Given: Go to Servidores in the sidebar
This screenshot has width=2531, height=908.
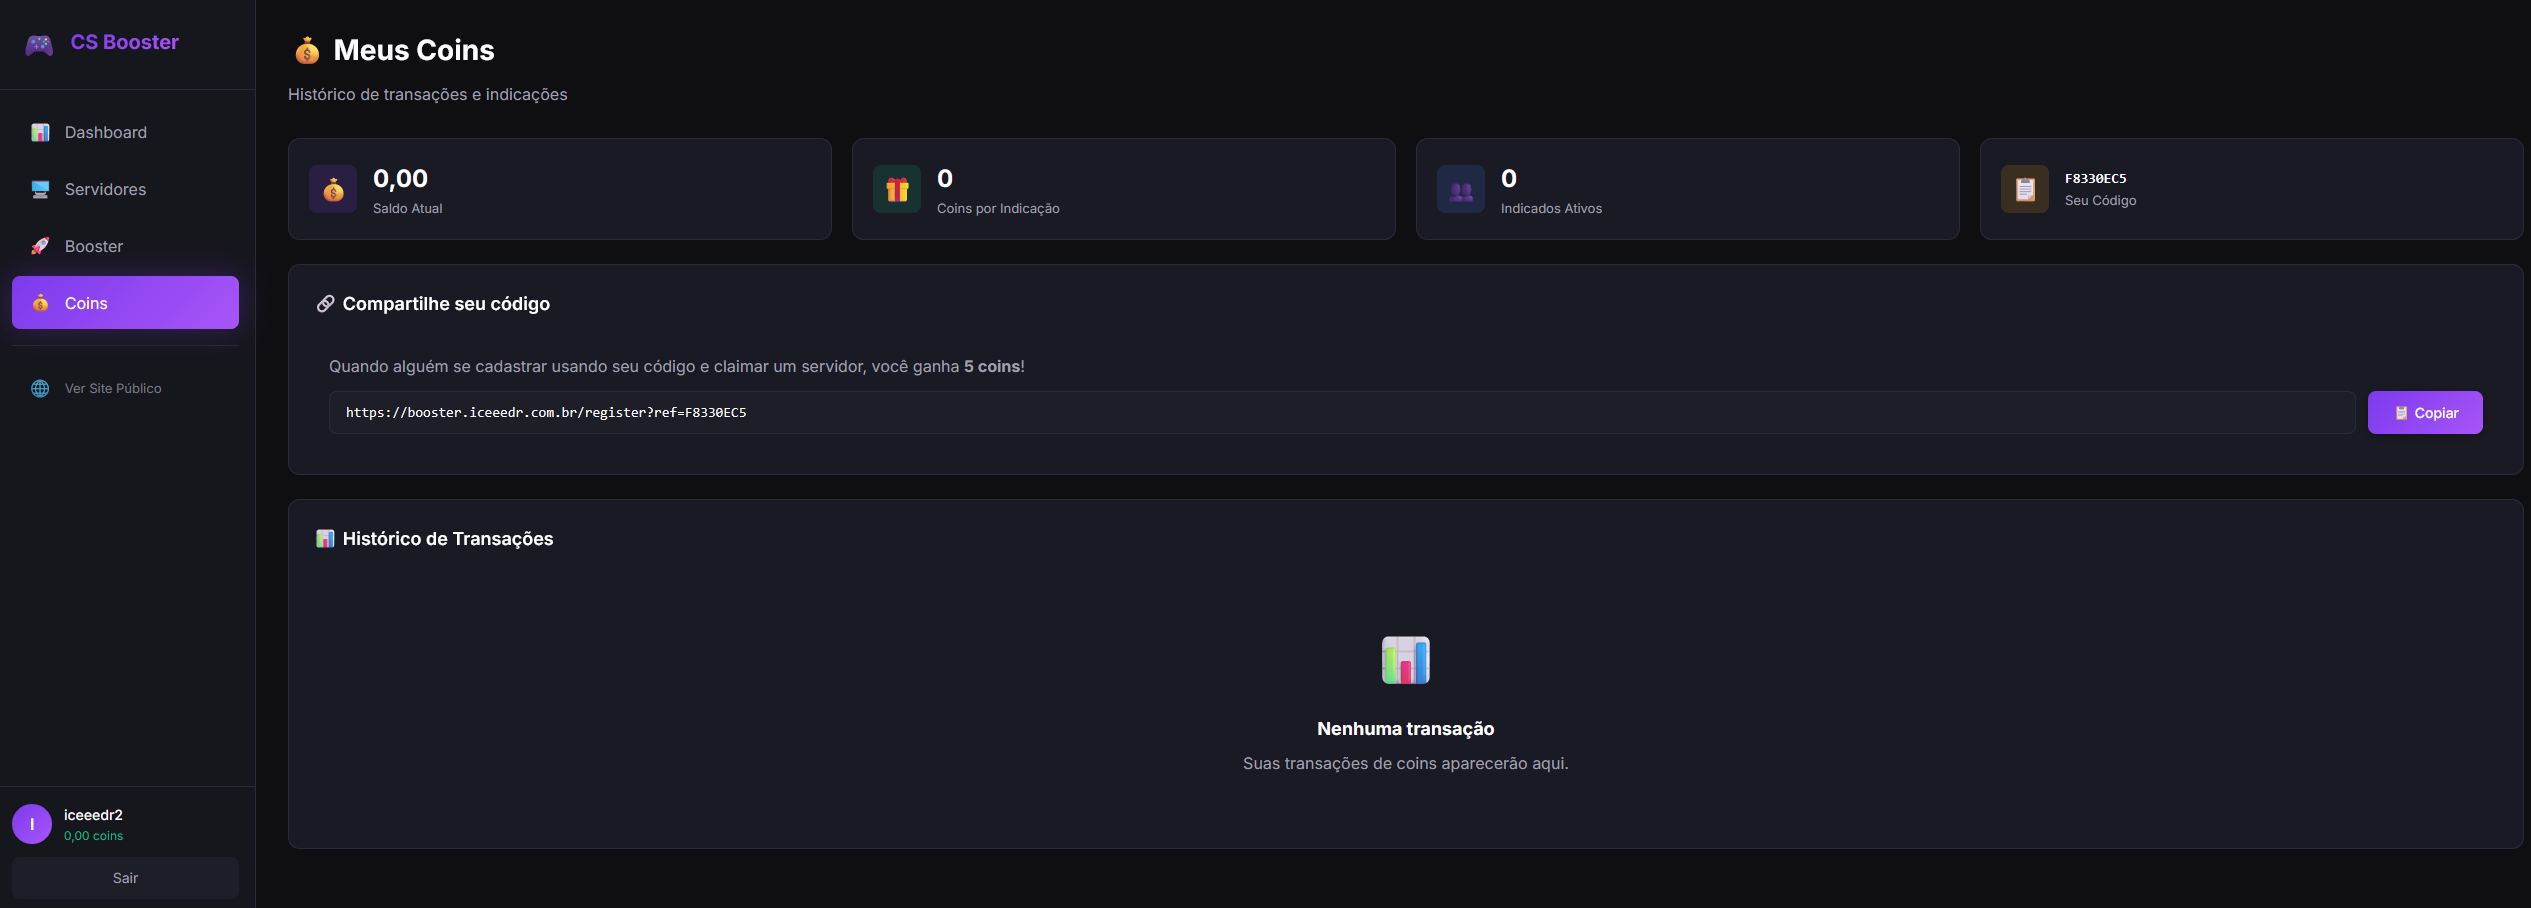Looking at the screenshot, I should click(105, 189).
